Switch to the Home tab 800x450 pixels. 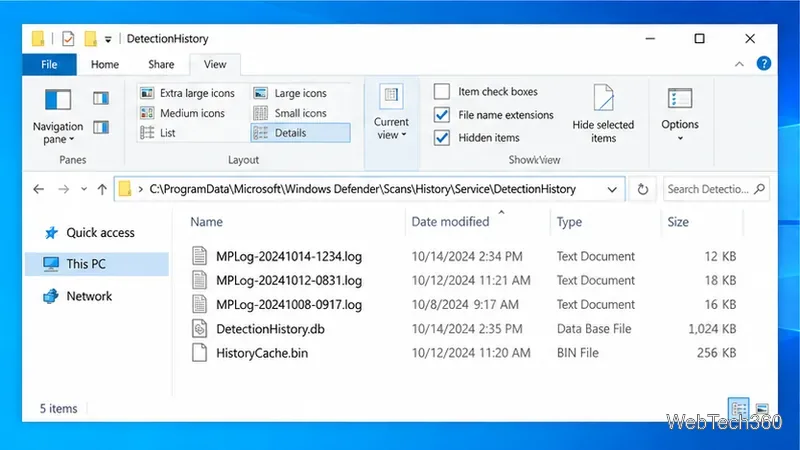105,64
